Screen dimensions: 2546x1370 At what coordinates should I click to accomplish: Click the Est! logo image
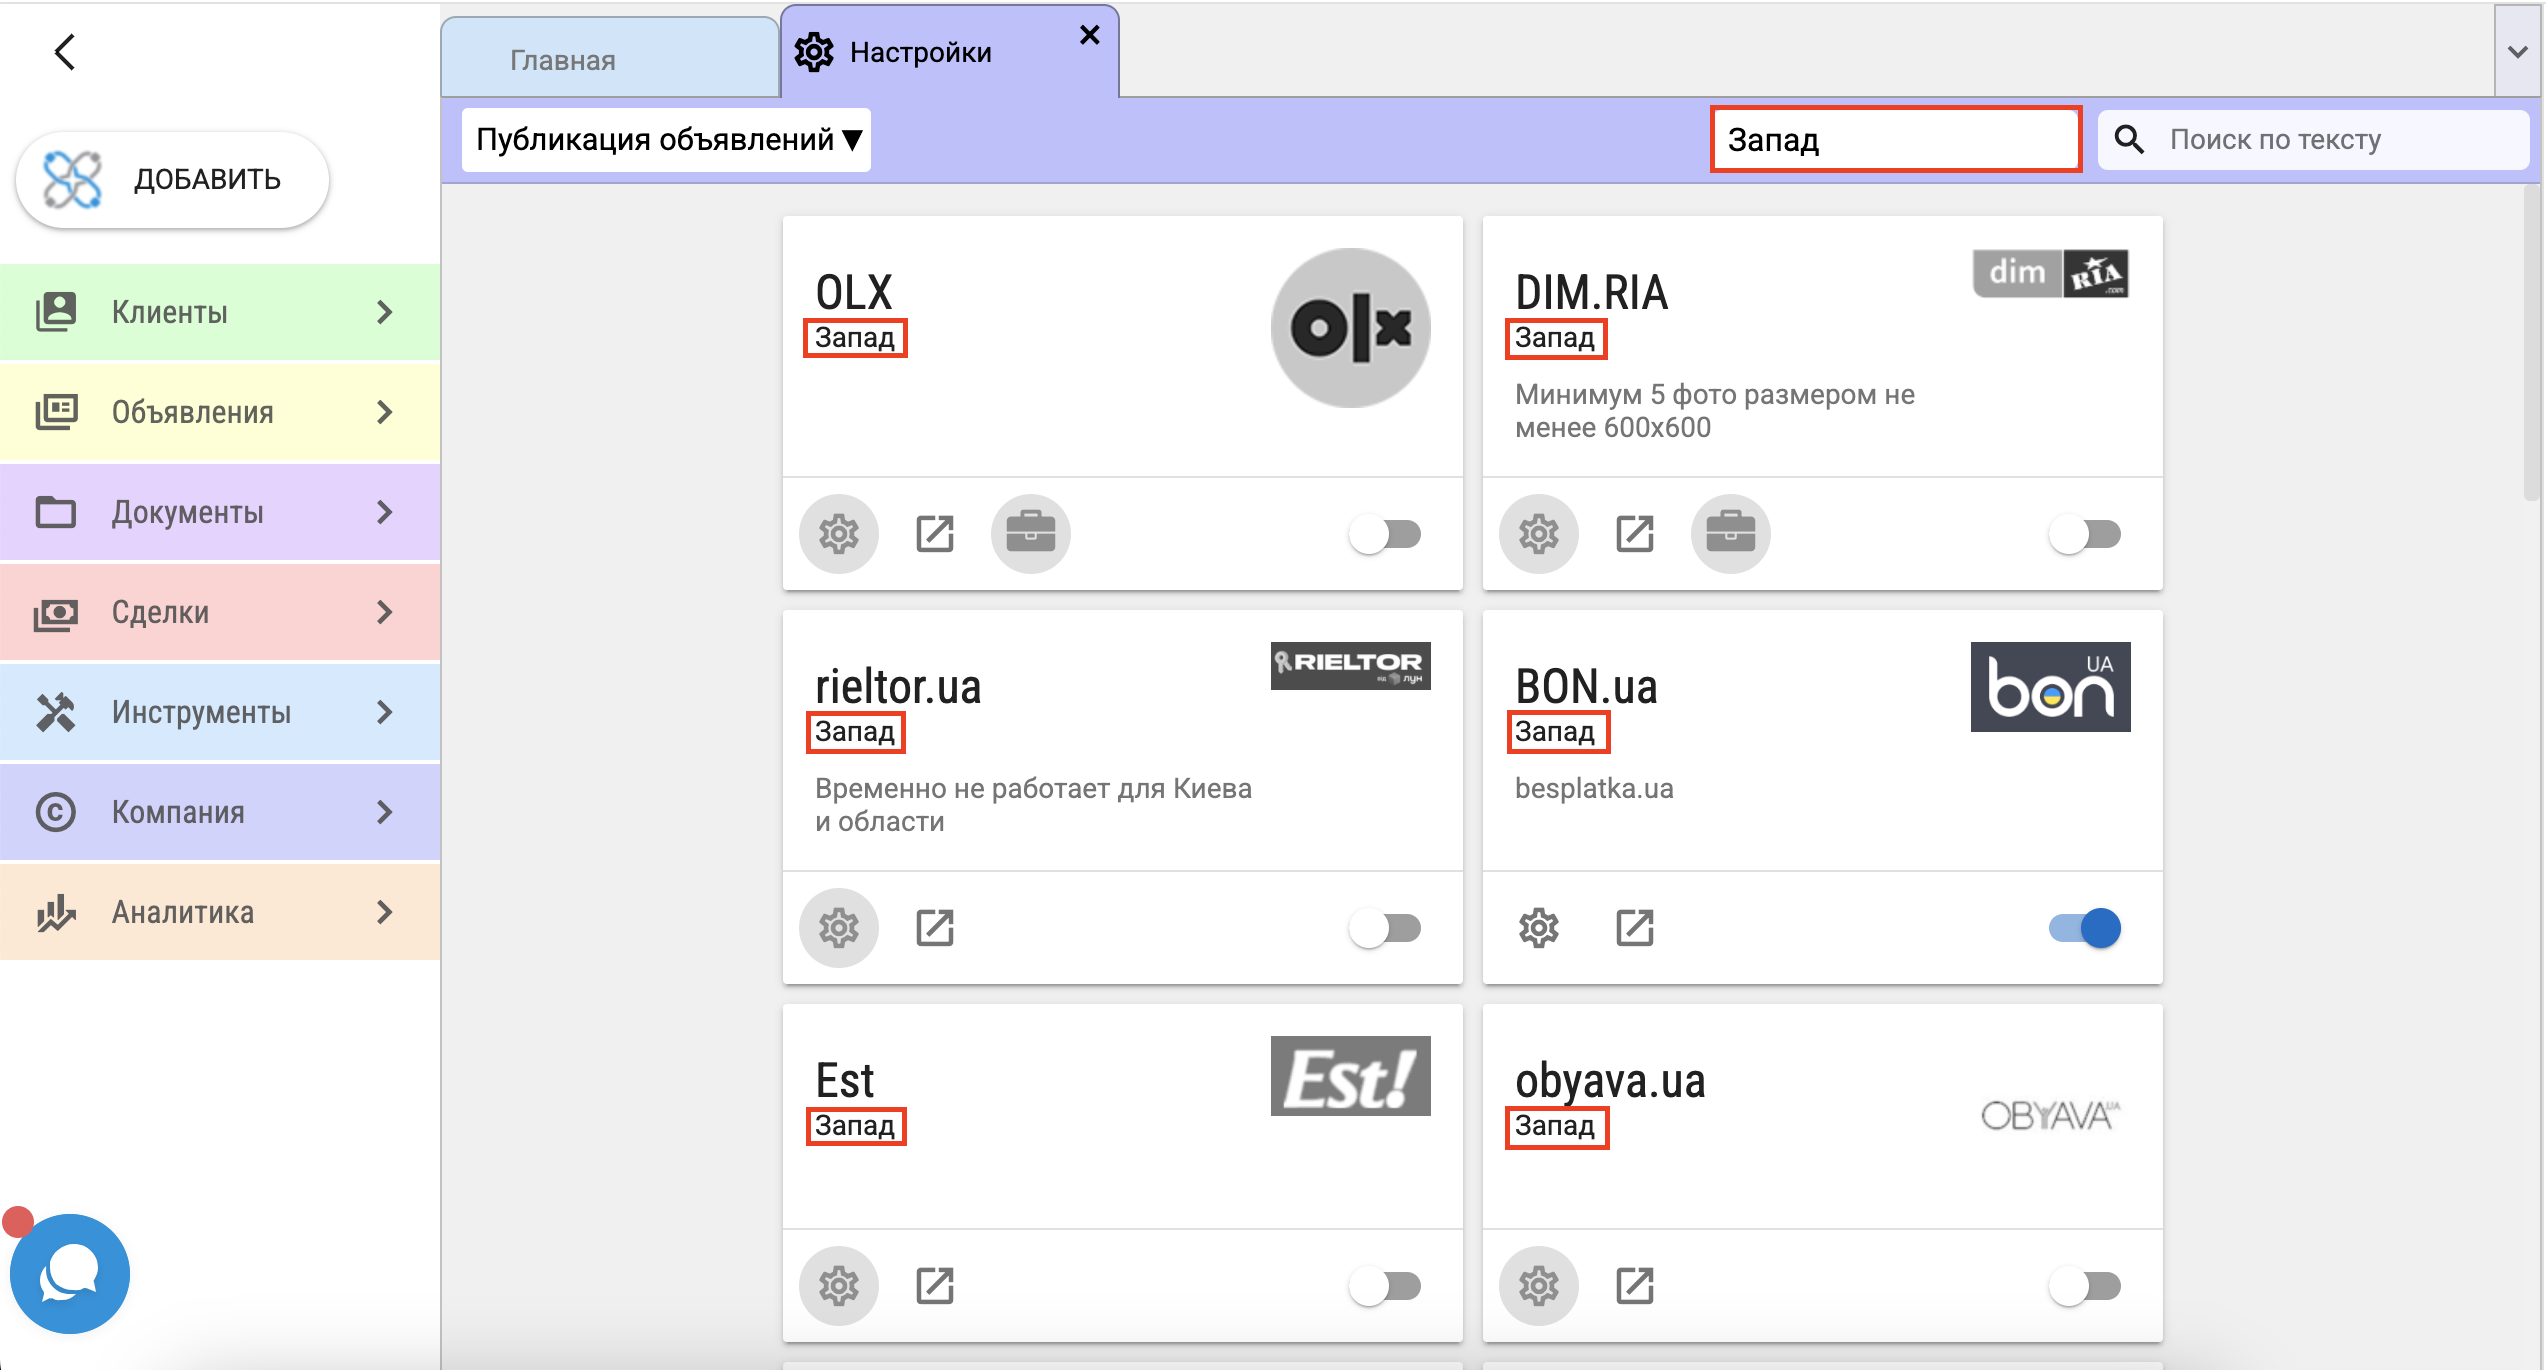click(x=1350, y=1076)
